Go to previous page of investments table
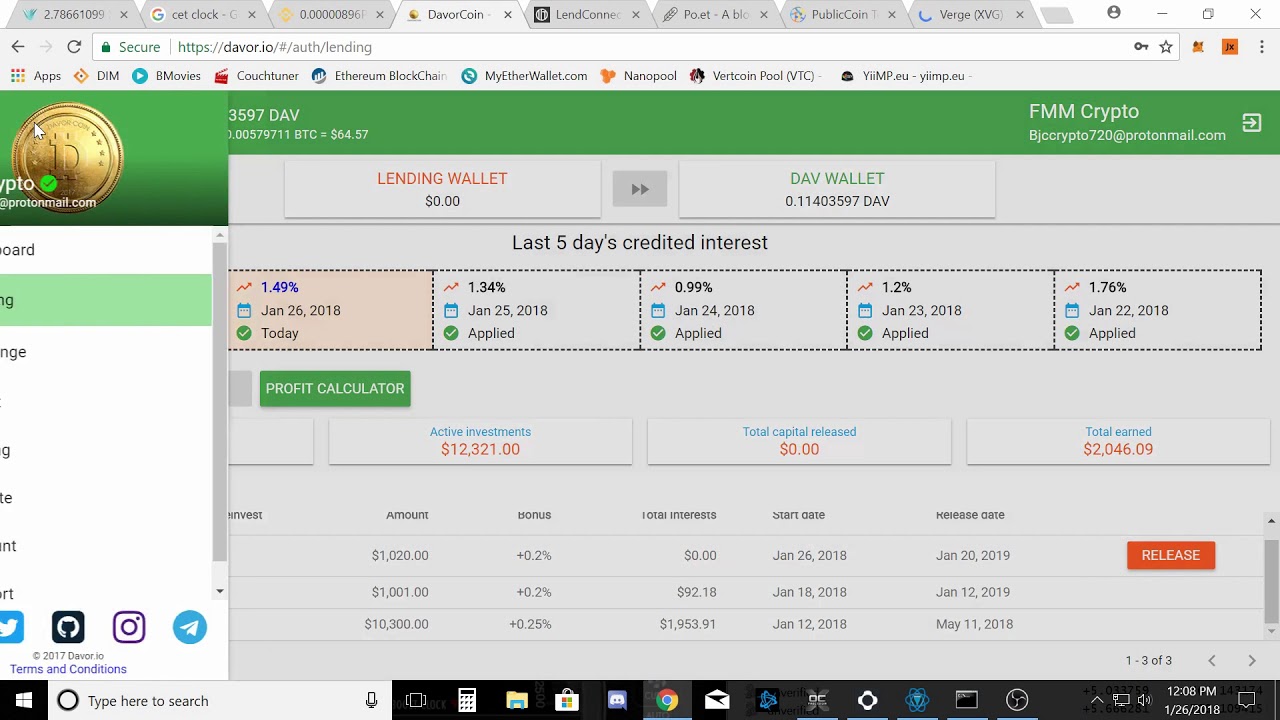1280x720 pixels. [x=1212, y=660]
